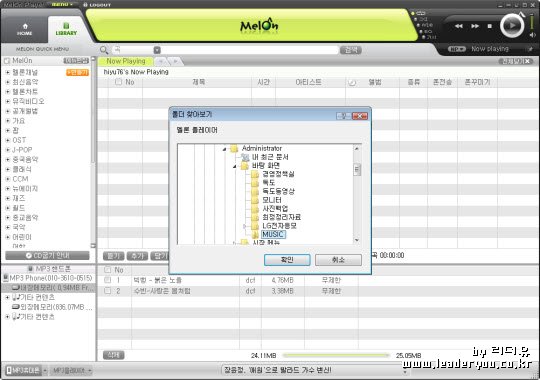Open the search category dropdown
This screenshot has height=380, width=540.
pyautogui.click(x=157, y=50)
